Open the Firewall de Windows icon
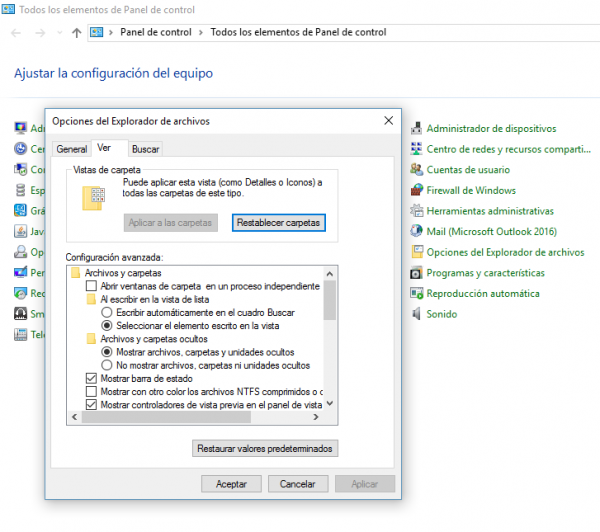Image resolution: width=600 pixels, height=532 pixels. pos(417,190)
